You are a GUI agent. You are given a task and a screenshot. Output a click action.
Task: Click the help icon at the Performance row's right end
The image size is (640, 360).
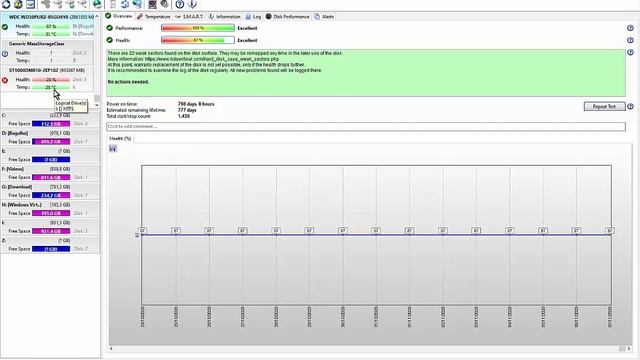[x=630, y=28]
